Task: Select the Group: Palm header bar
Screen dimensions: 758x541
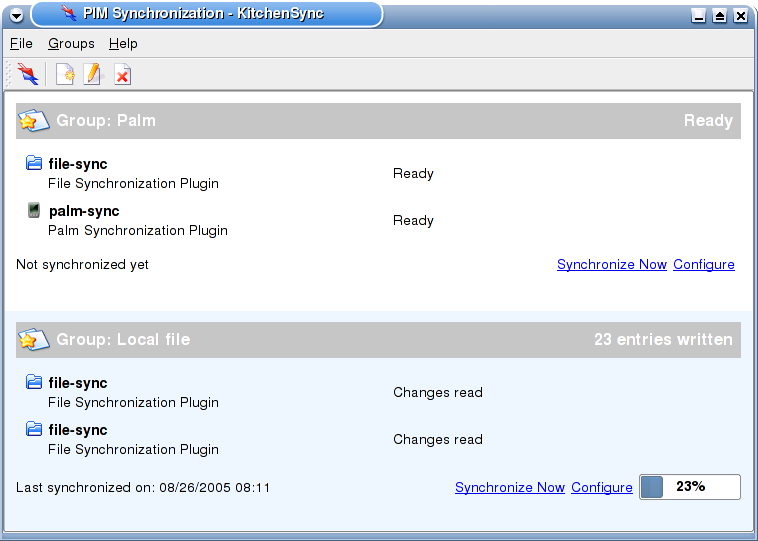Action: tap(379, 121)
